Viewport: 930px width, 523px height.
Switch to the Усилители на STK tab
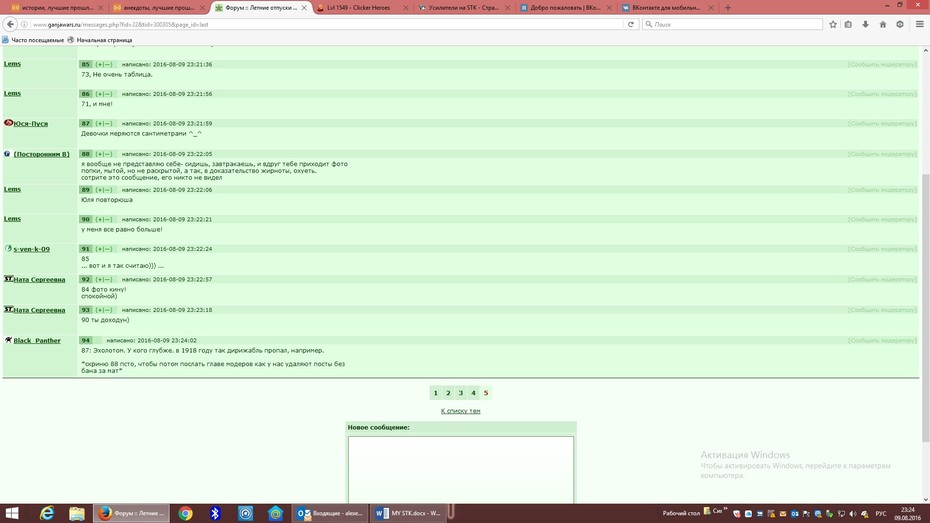[x=463, y=8]
